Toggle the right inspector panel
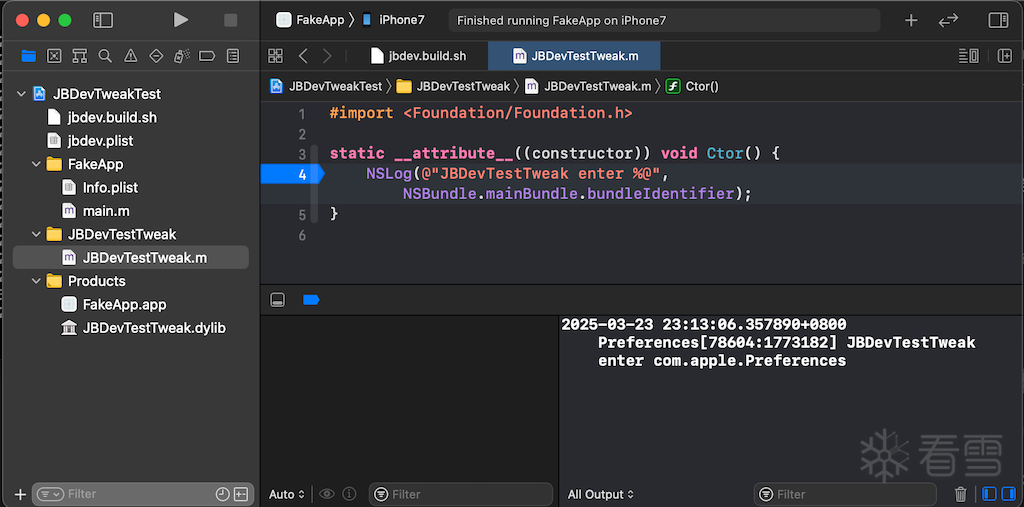 coord(997,20)
